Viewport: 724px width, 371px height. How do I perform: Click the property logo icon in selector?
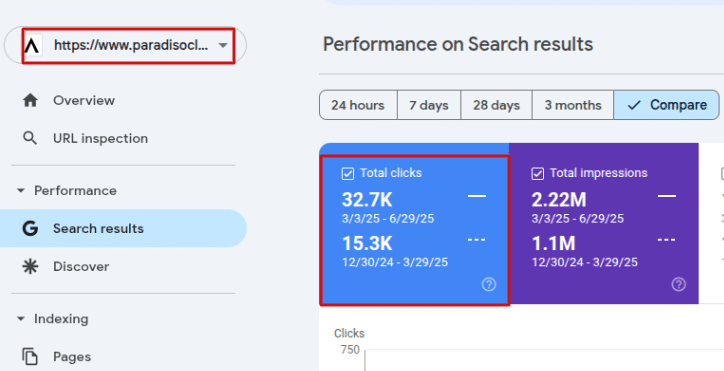[32, 45]
